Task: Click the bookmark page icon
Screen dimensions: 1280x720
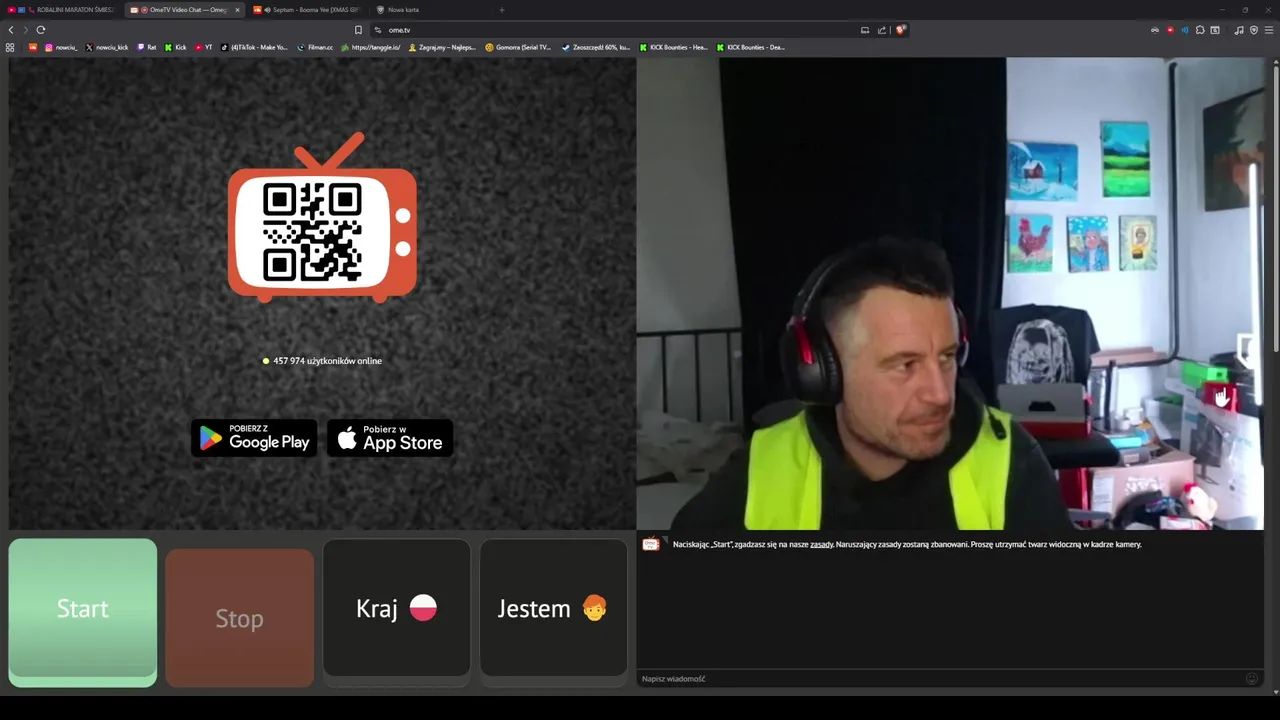Action: coord(358,30)
